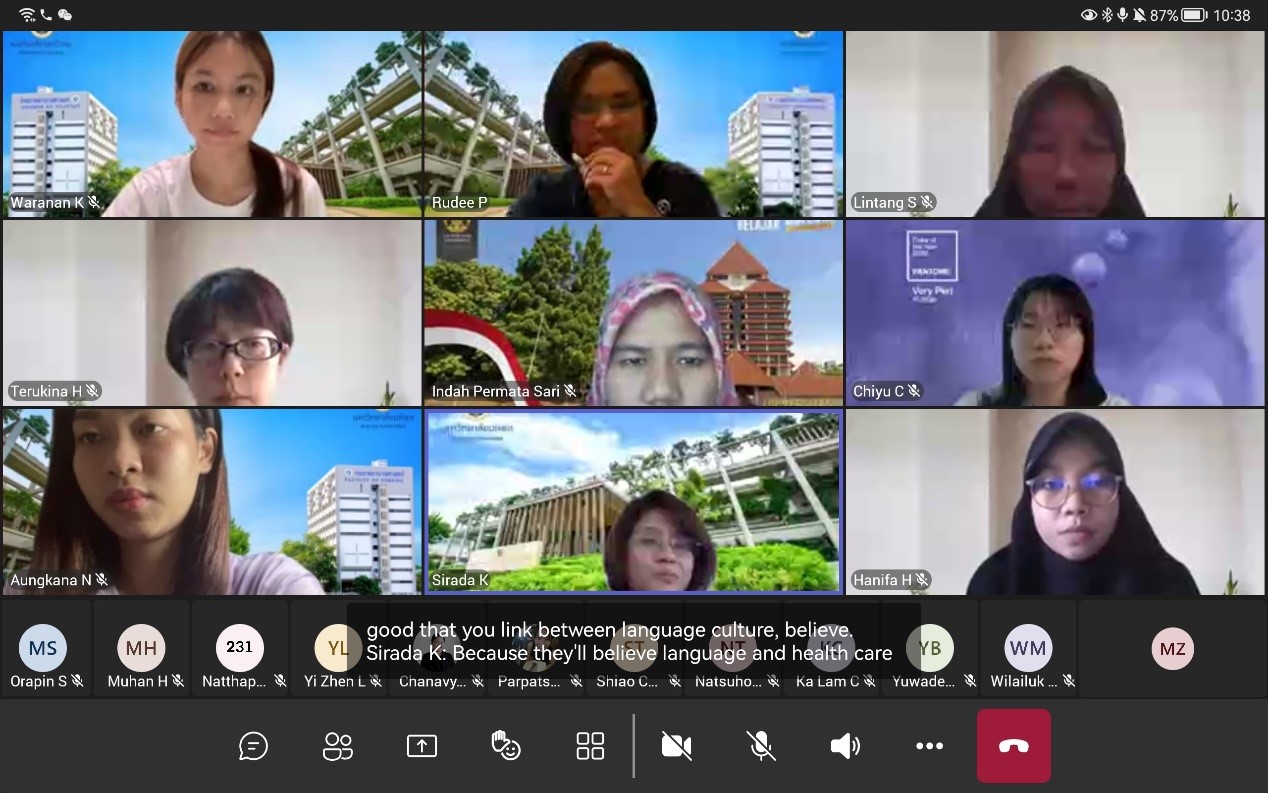
Task: Click the red hang up button
Action: [x=1013, y=746]
